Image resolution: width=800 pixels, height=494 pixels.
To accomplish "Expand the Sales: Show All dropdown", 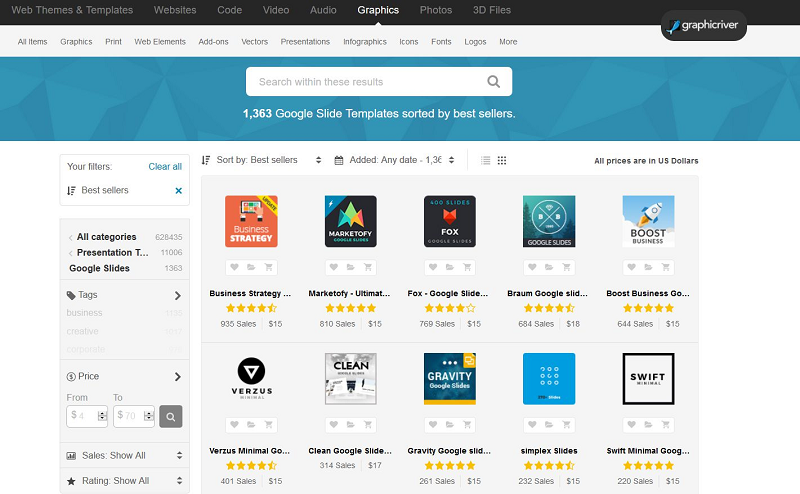I will click(x=125, y=455).
